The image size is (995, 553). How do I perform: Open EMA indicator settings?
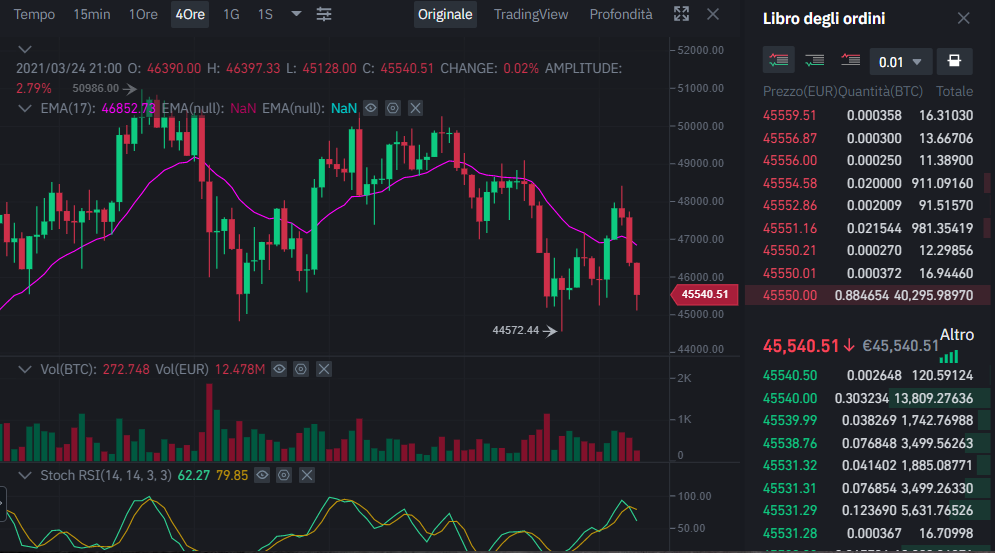coord(393,108)
